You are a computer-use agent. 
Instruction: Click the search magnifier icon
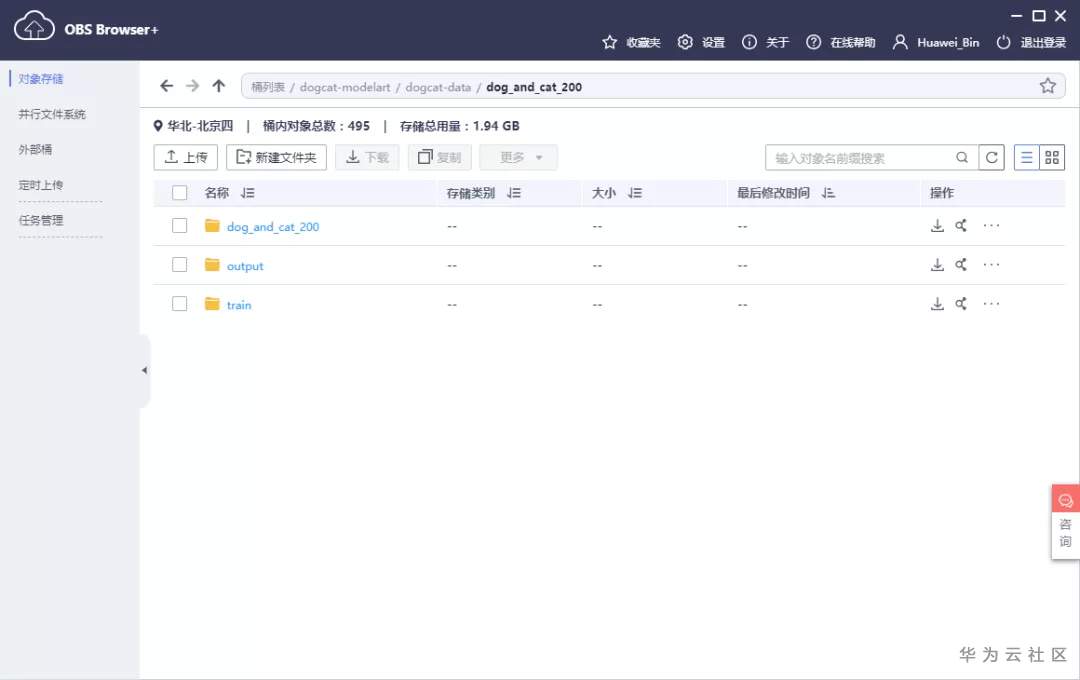(962, 158)
